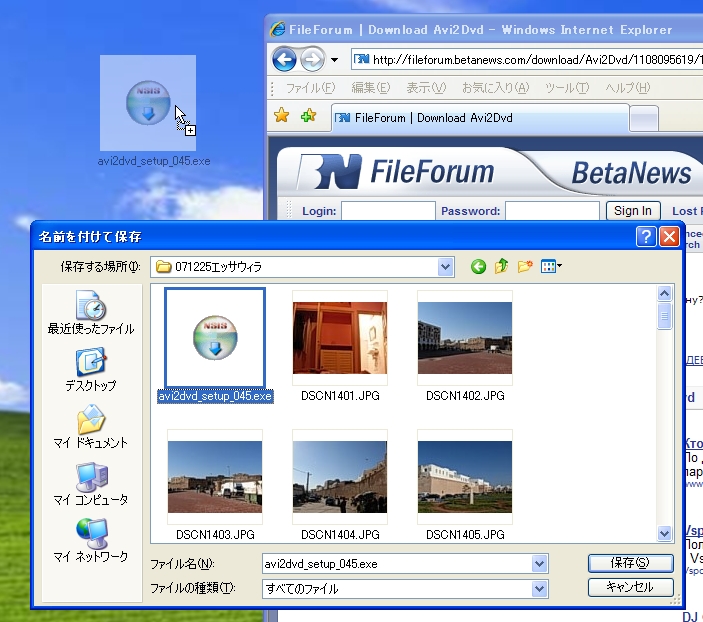The height and width of the screenshot is (622, 703).
Task: Open the 保存する場所 folder dropdown
Action: pyautogui.click(x=445, y=267)
